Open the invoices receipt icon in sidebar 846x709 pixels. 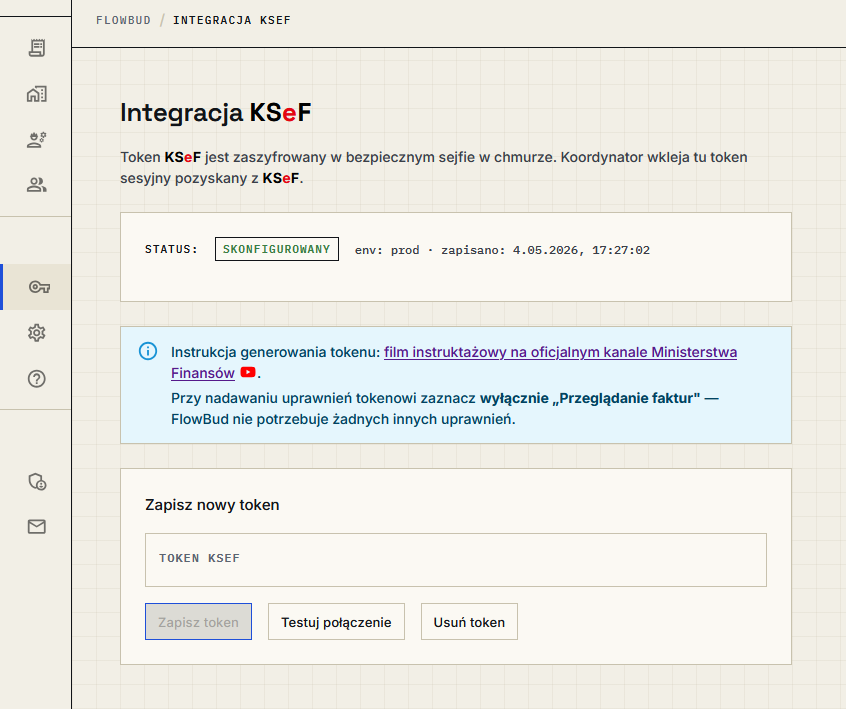point(37,49)
